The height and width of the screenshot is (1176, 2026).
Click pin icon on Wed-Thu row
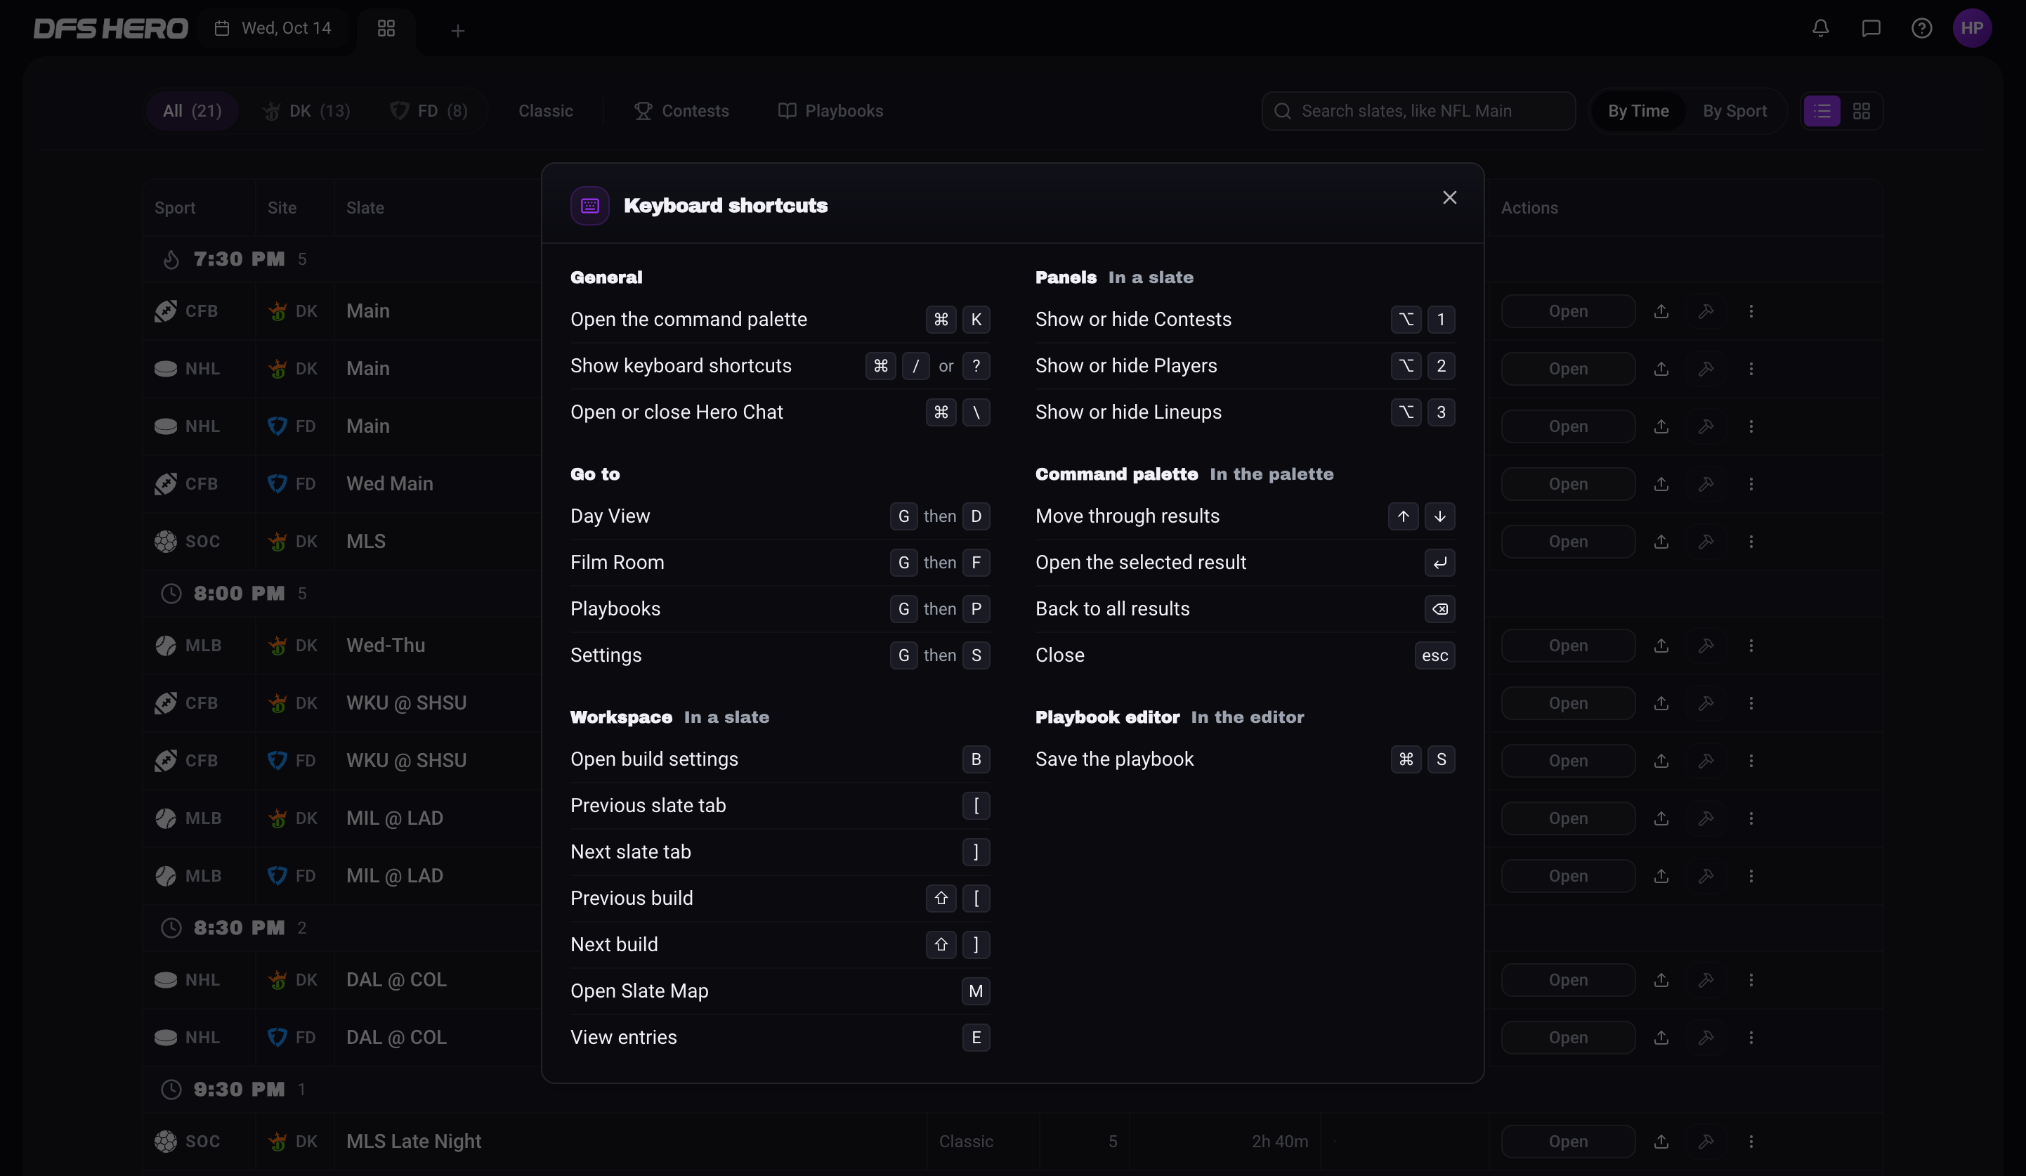(x=1706, y=646)
